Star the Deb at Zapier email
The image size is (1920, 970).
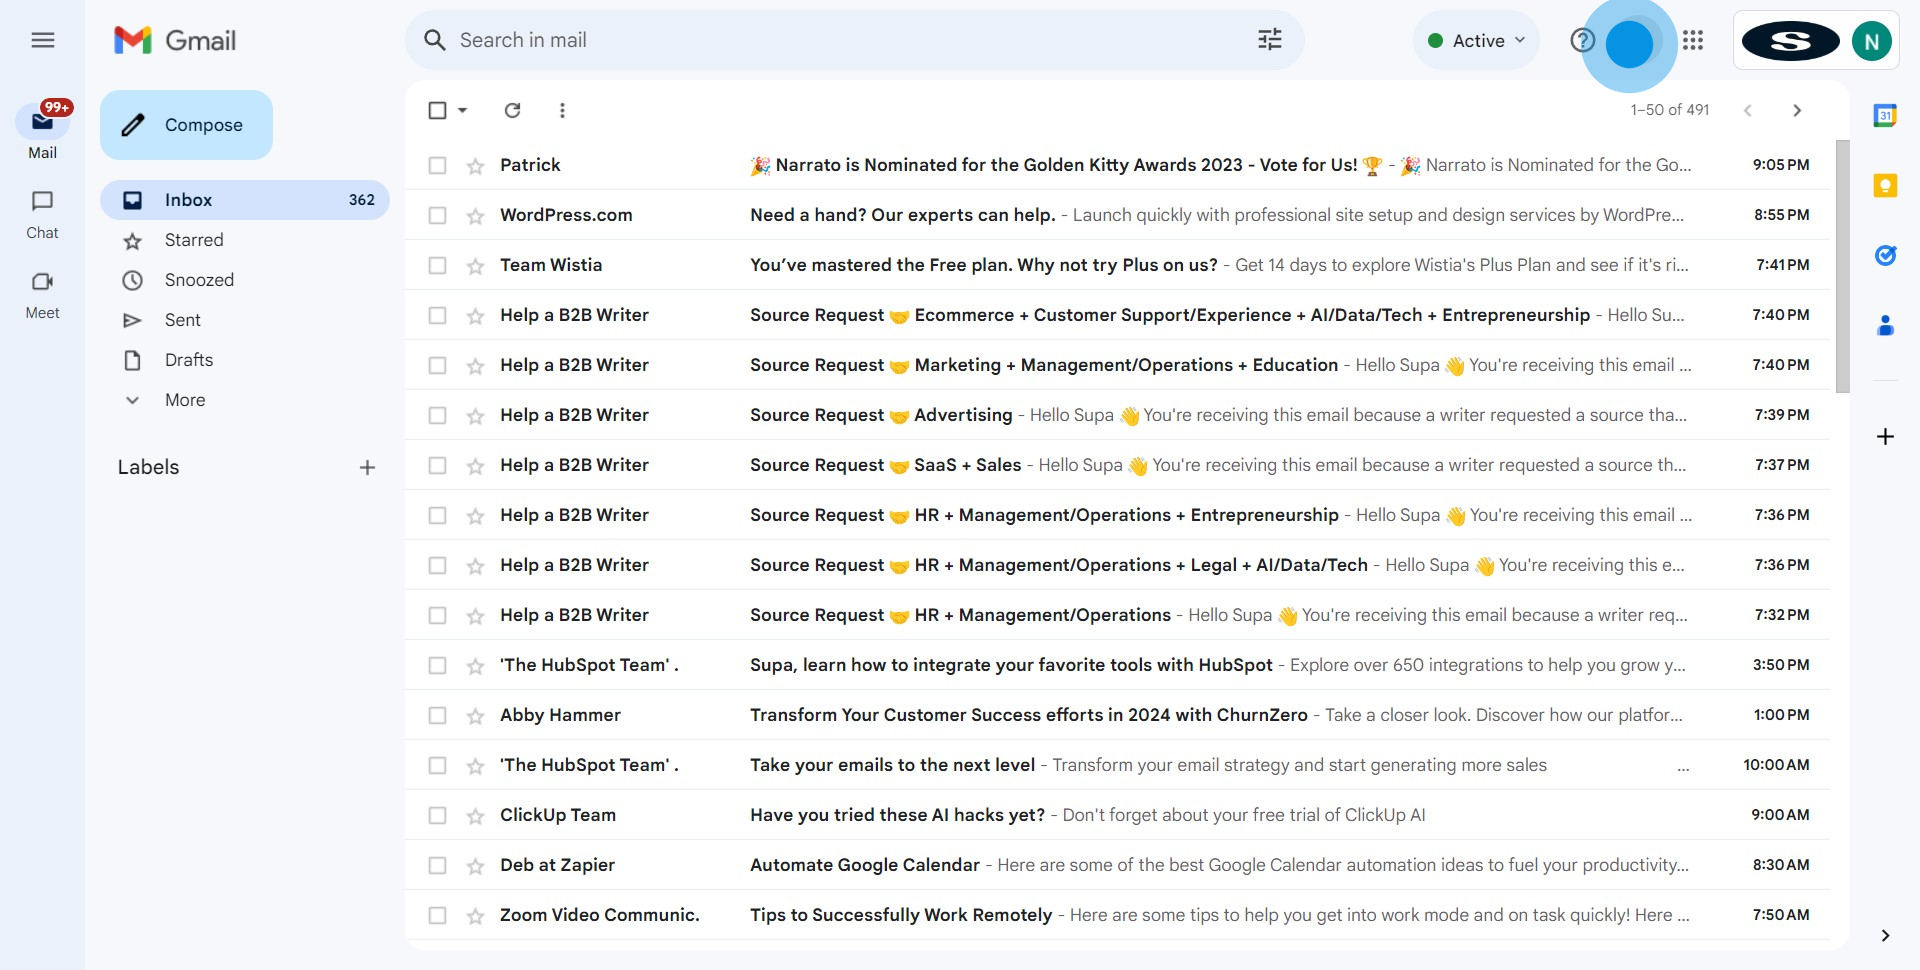click(475, 866)
